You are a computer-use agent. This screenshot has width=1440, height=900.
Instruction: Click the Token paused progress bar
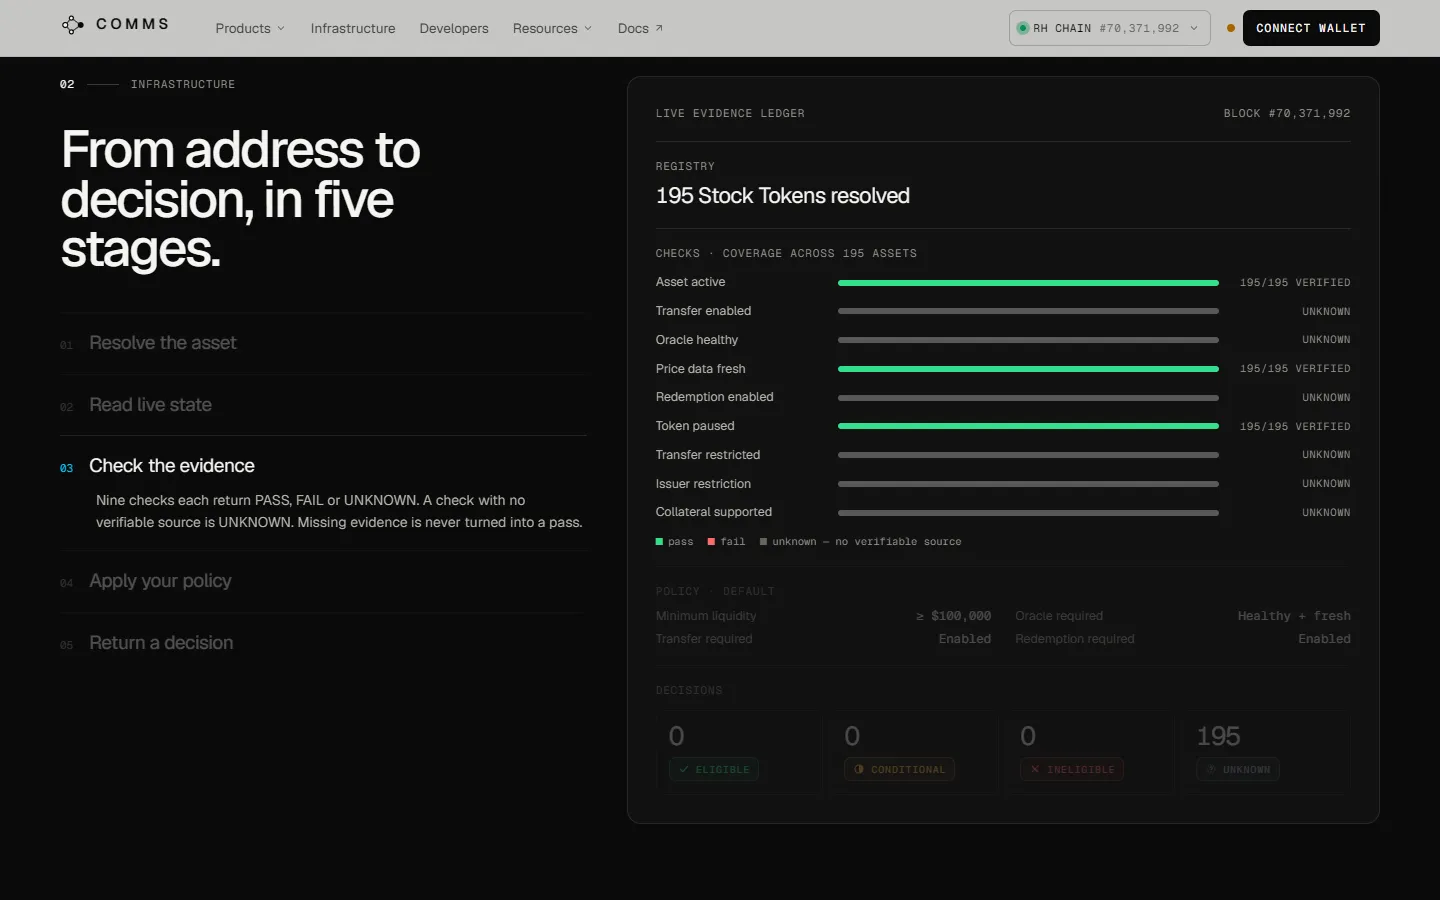coord(1028,426)
